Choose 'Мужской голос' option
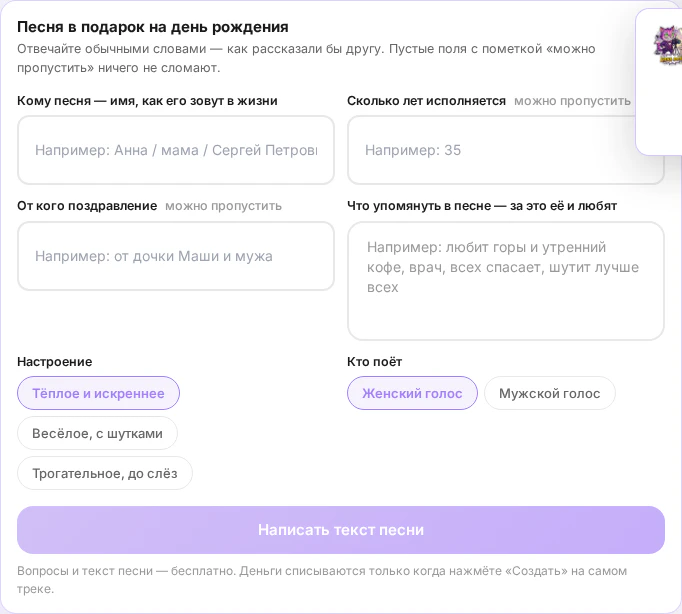 (x=550, y=393)
